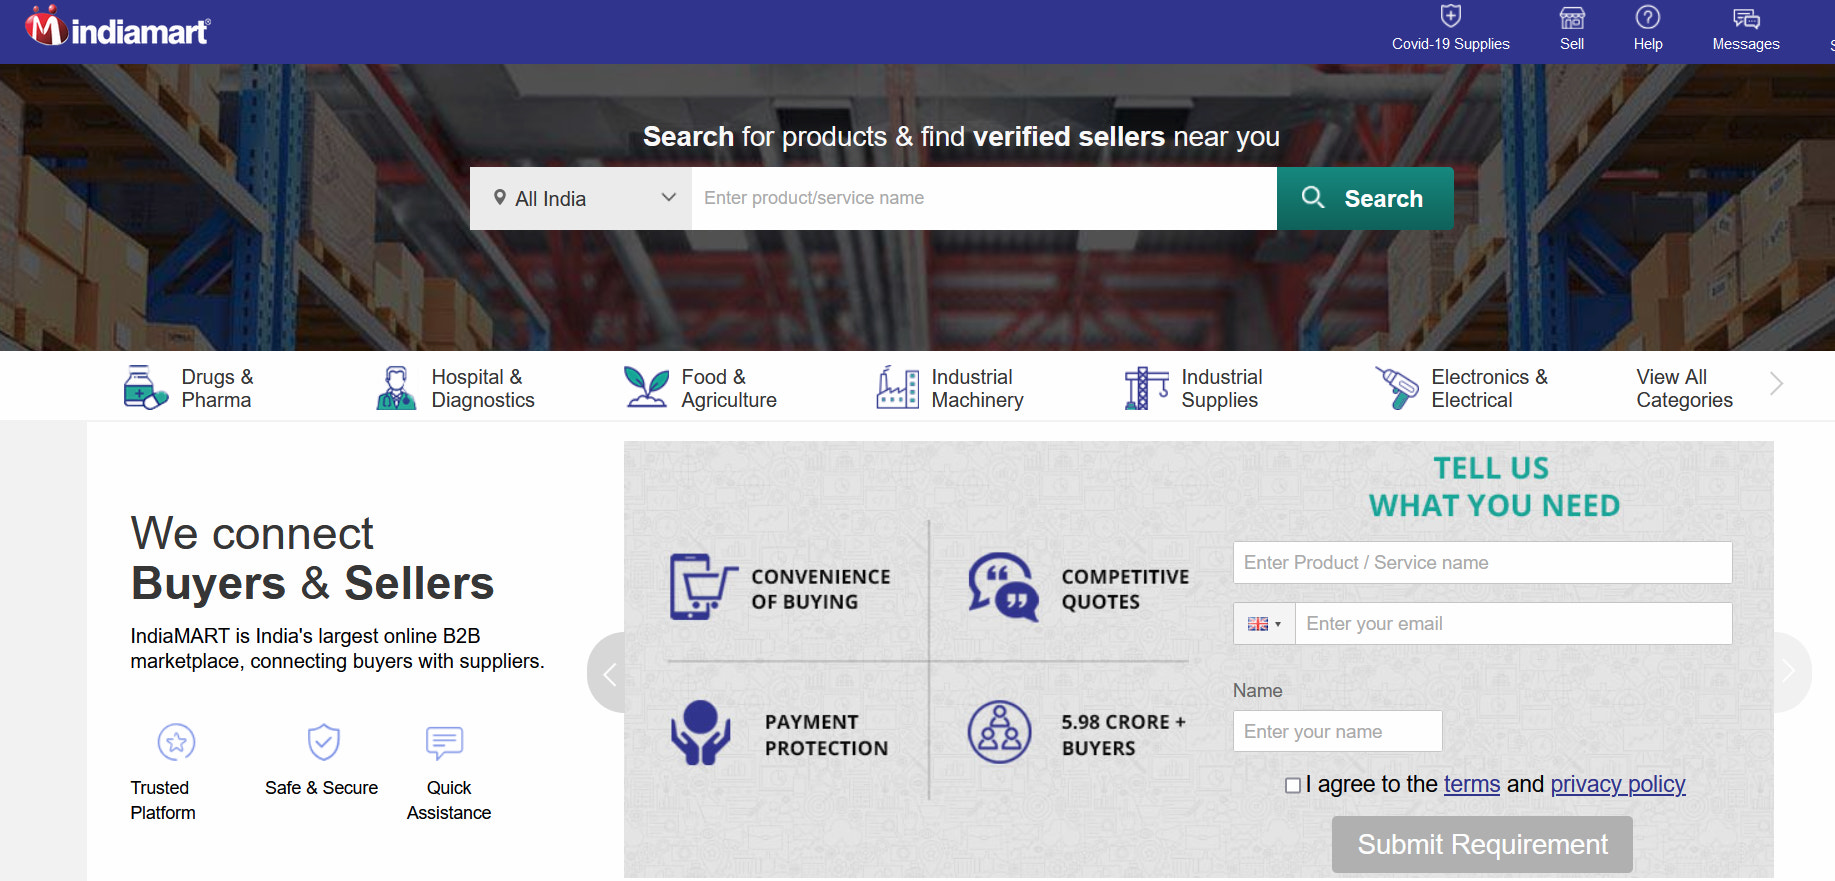The image size is (1835, 881).
Task: Expand categories with the right chevron arrow
Action: point(1776,384)
